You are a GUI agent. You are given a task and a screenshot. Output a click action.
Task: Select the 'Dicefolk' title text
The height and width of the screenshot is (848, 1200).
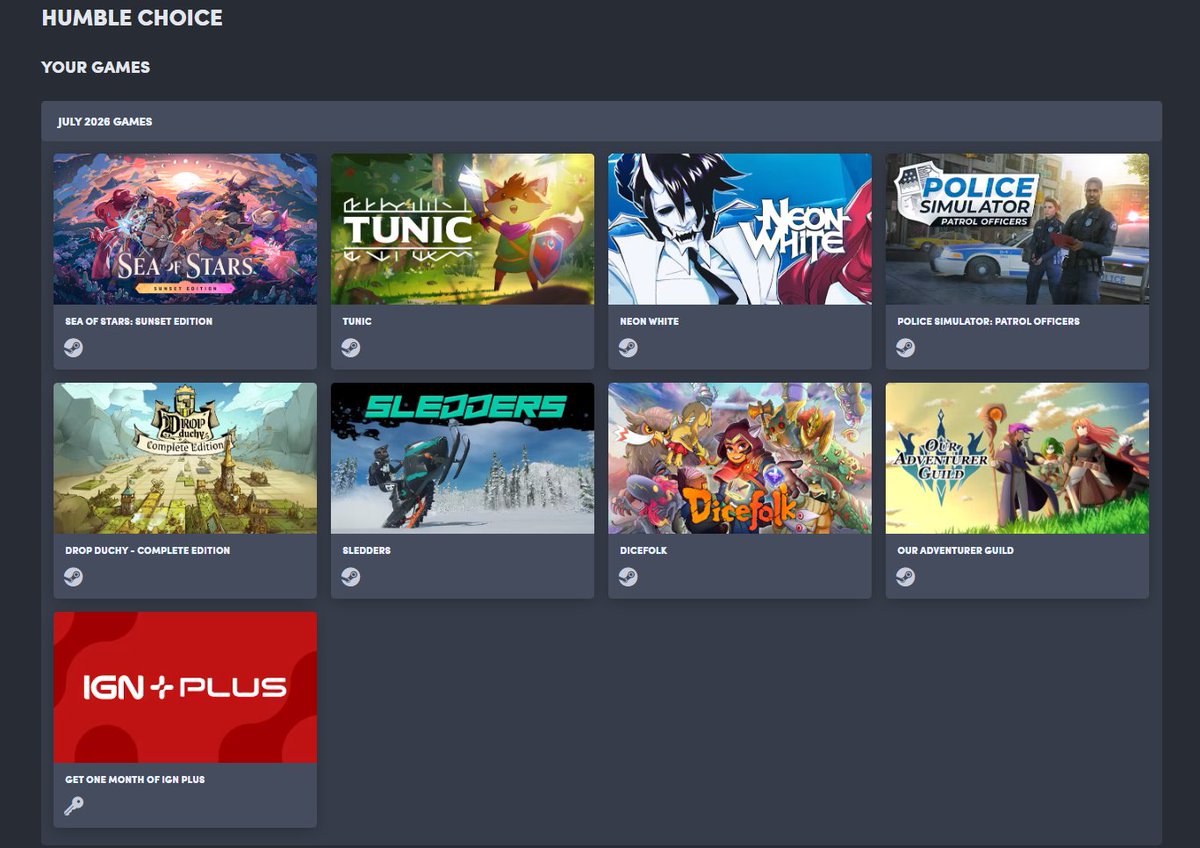(x=643, y=551)
